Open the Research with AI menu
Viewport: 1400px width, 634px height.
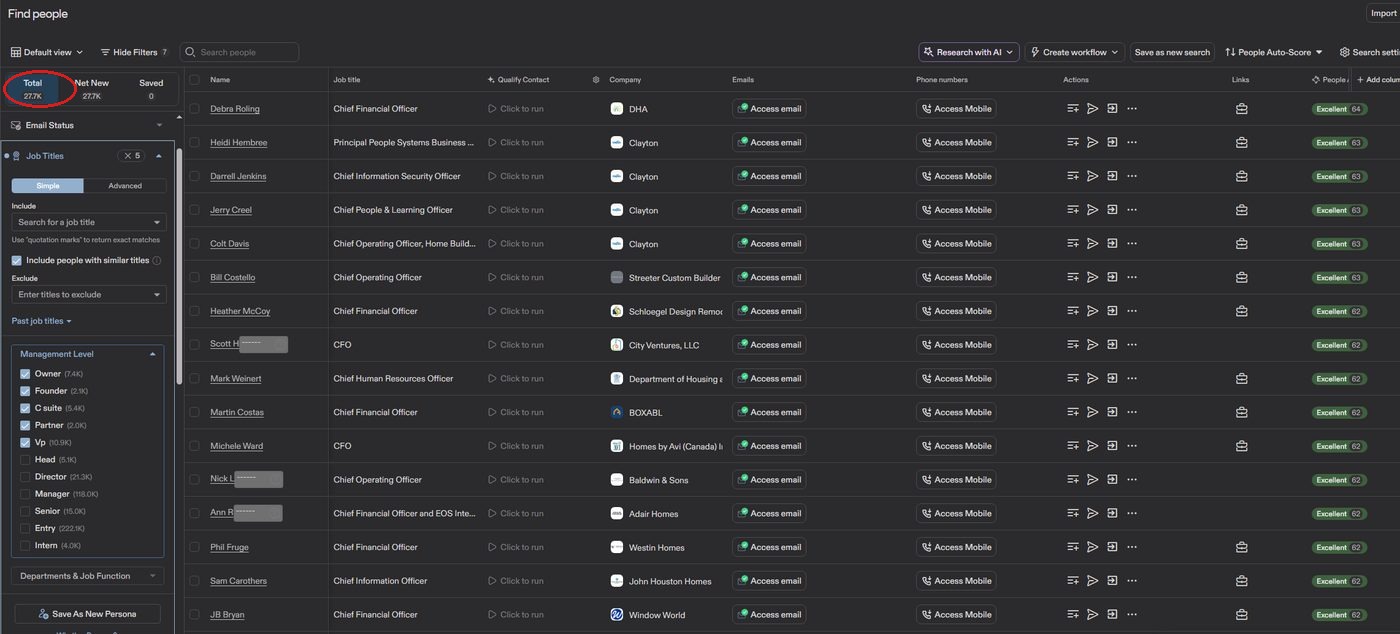pyautogui.click(x=969, y=52)
